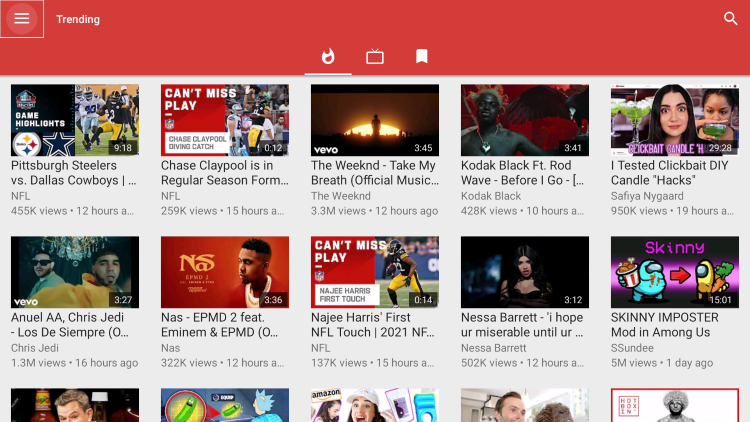Open Nessa Barrett video thumbnail
The height and width of the screenshot is (422, 750).
[525, 272]
